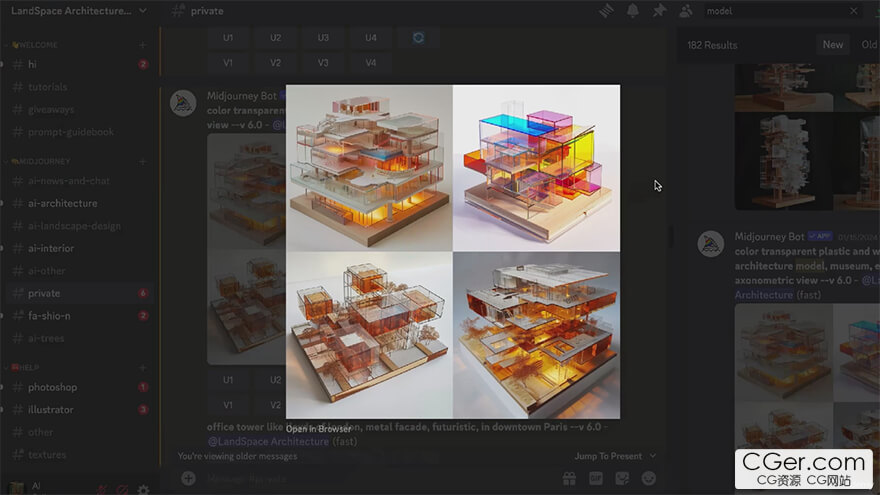Add channel to HELP category plus icon
The height and width of the screenshot is (495, 880).
[x=143, y=368]
